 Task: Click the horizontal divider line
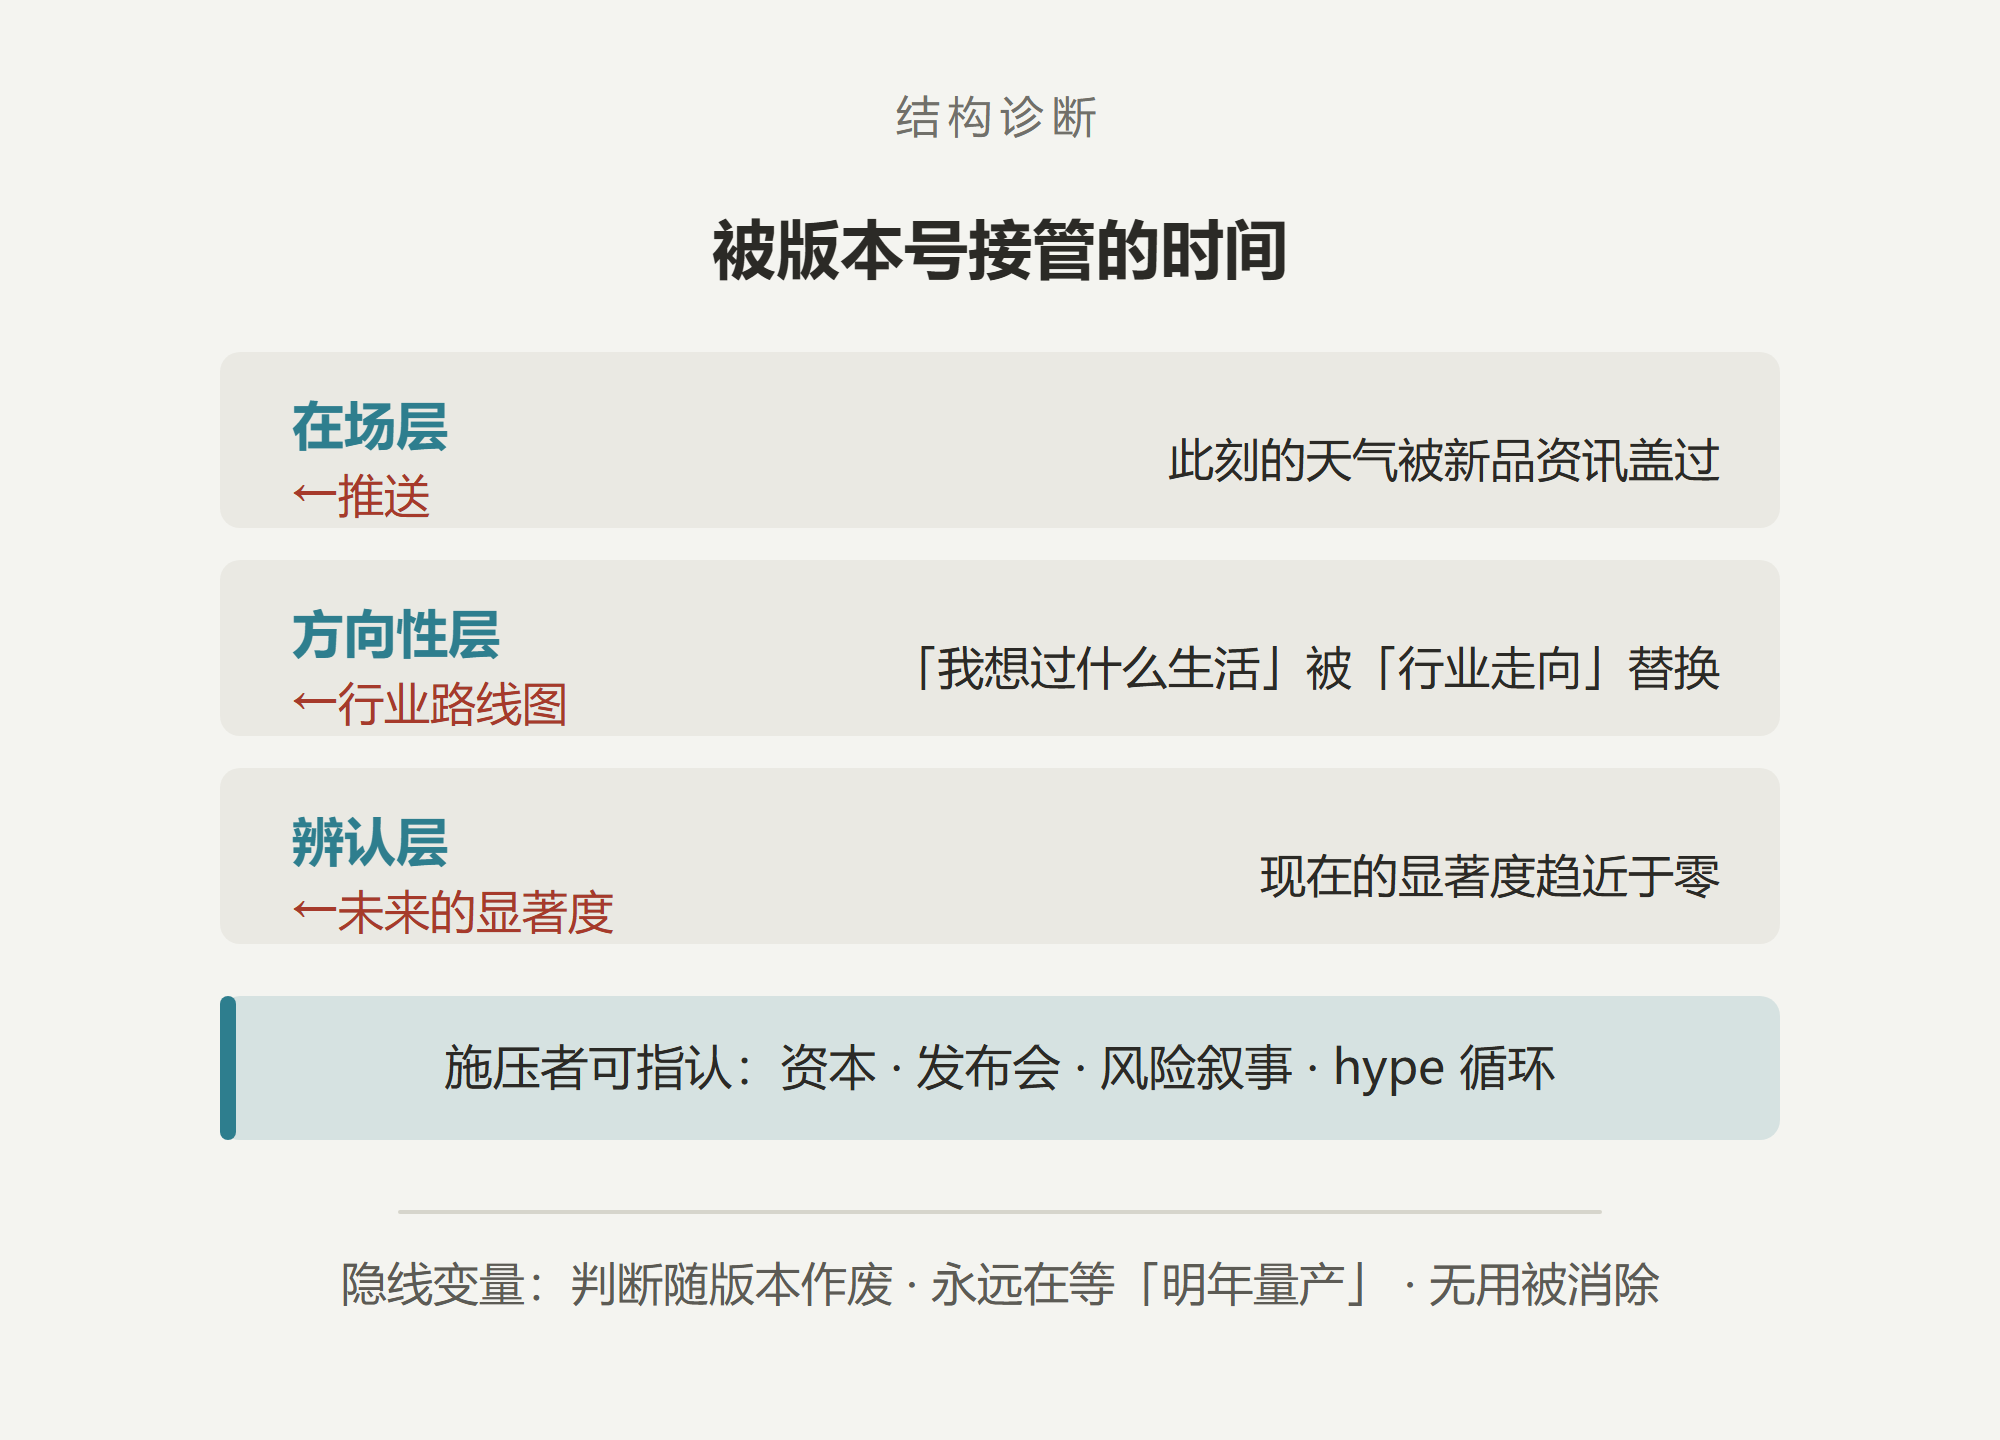click(1000, 1212)
